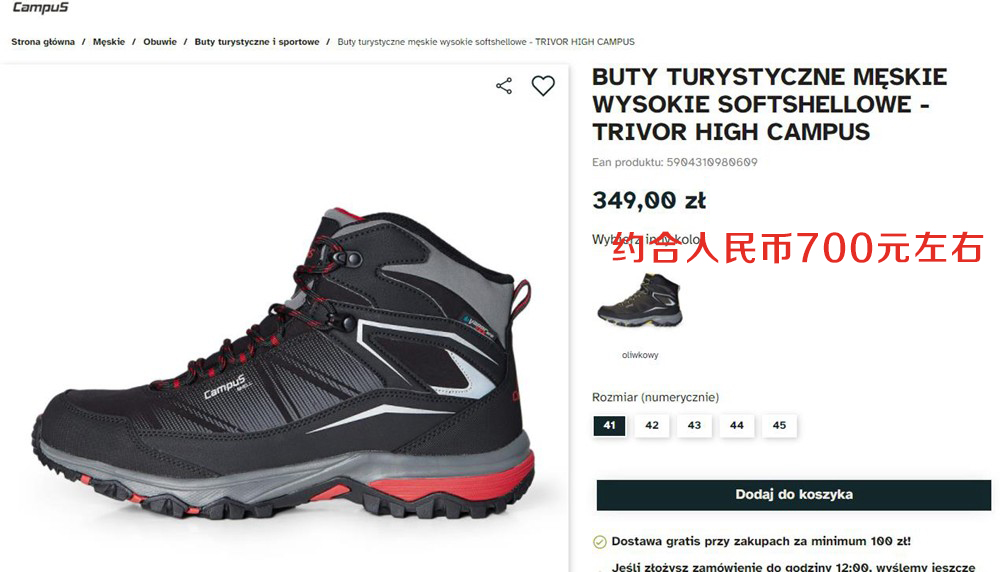This screenshot has height=572, width=1000.
Task: Select size 43
Action: (695, 425)
